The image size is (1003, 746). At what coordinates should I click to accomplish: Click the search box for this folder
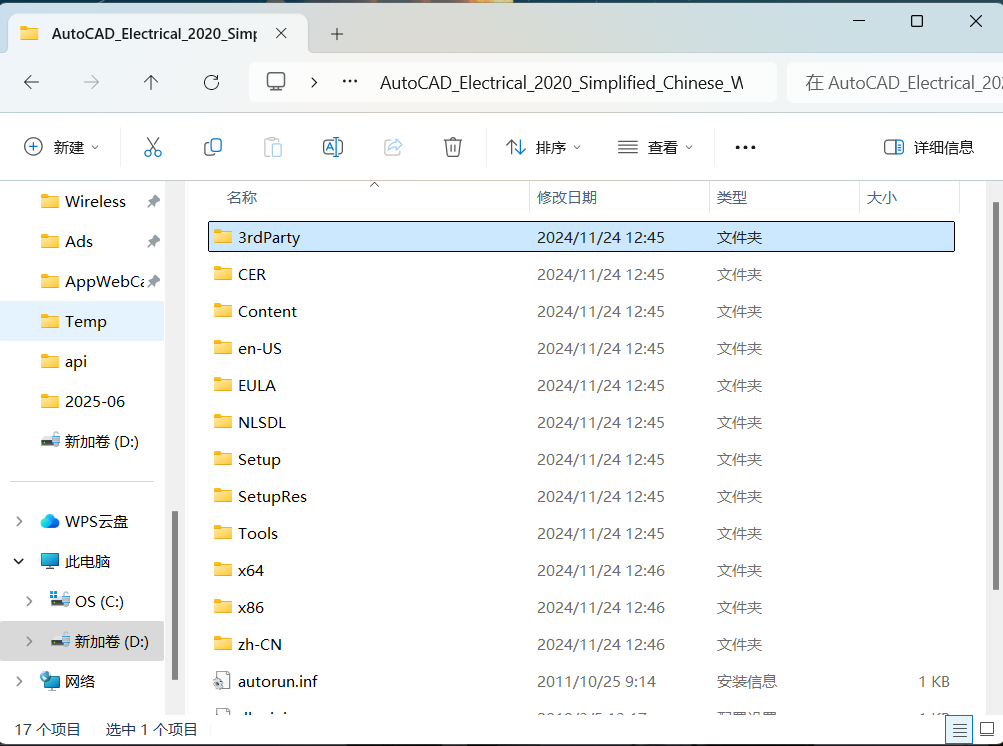coord(896,82)
